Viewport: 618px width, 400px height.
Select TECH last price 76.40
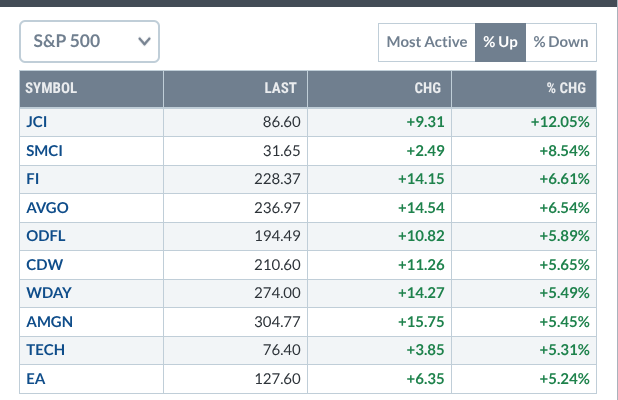click(281, 350)
